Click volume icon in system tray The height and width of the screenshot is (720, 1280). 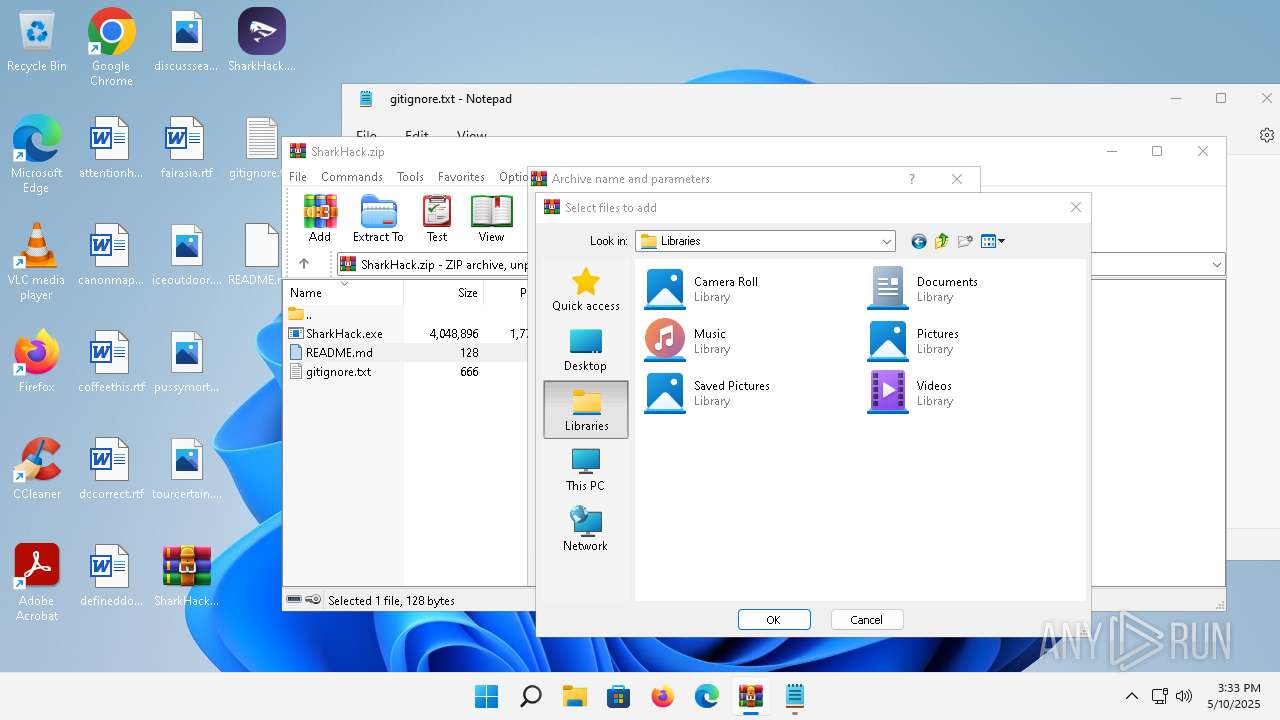pos(1185,696)
